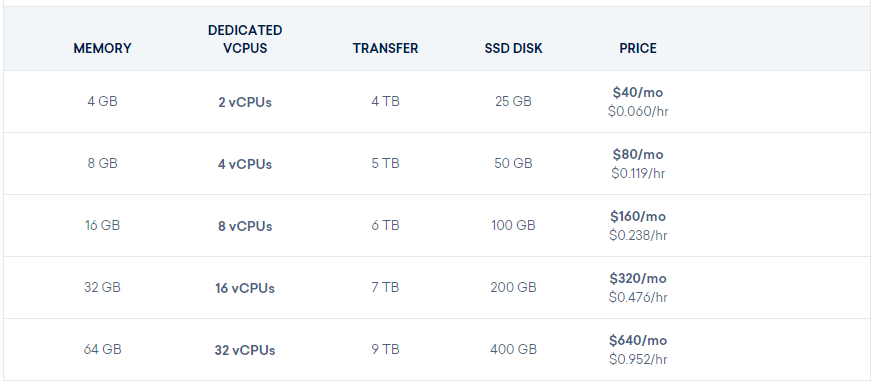The width and height of the screenshot is (878, 390).
Task: Click the 100 GB SSD disk value
Action: click(513, 225)
